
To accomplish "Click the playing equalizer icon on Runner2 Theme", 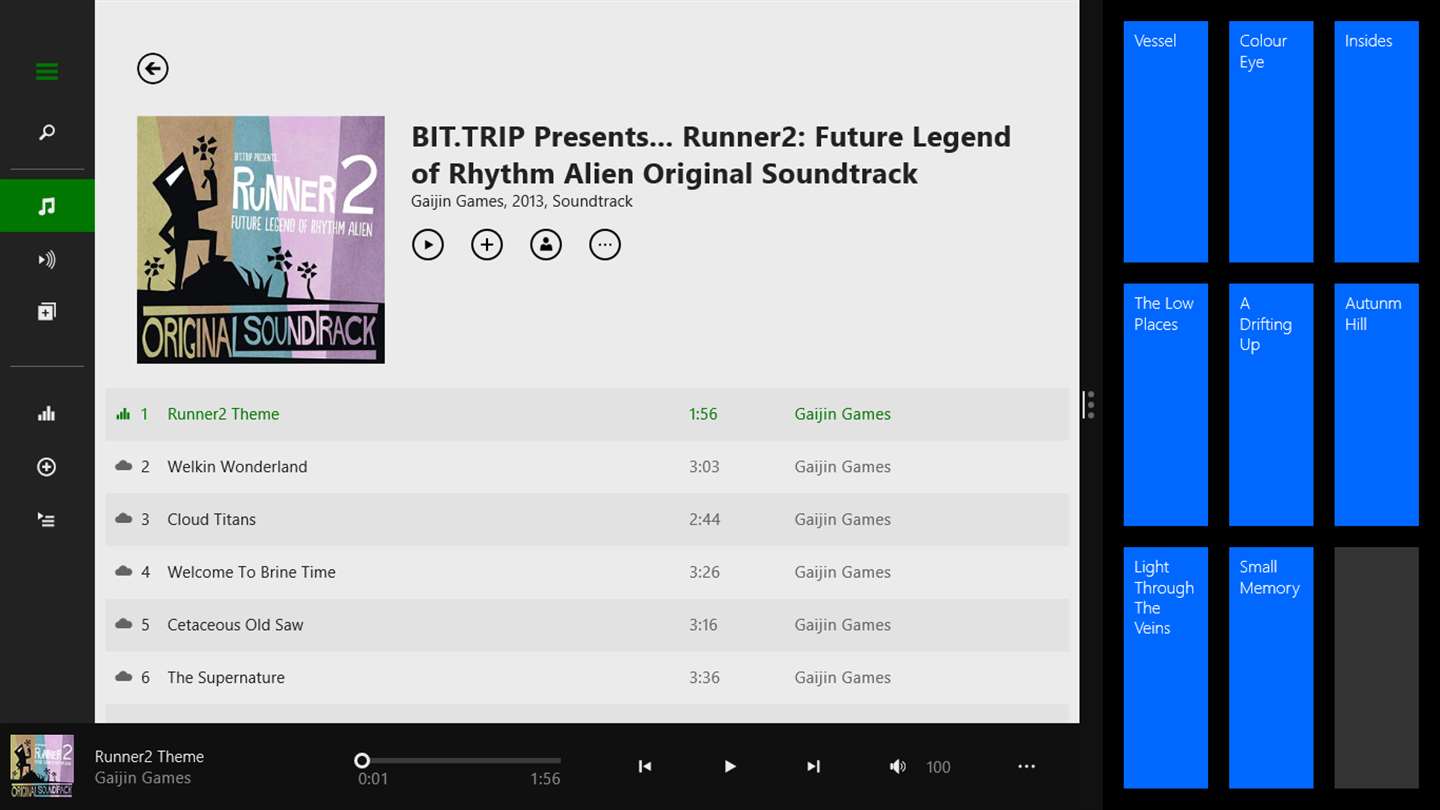I will [x=123, y=414].
